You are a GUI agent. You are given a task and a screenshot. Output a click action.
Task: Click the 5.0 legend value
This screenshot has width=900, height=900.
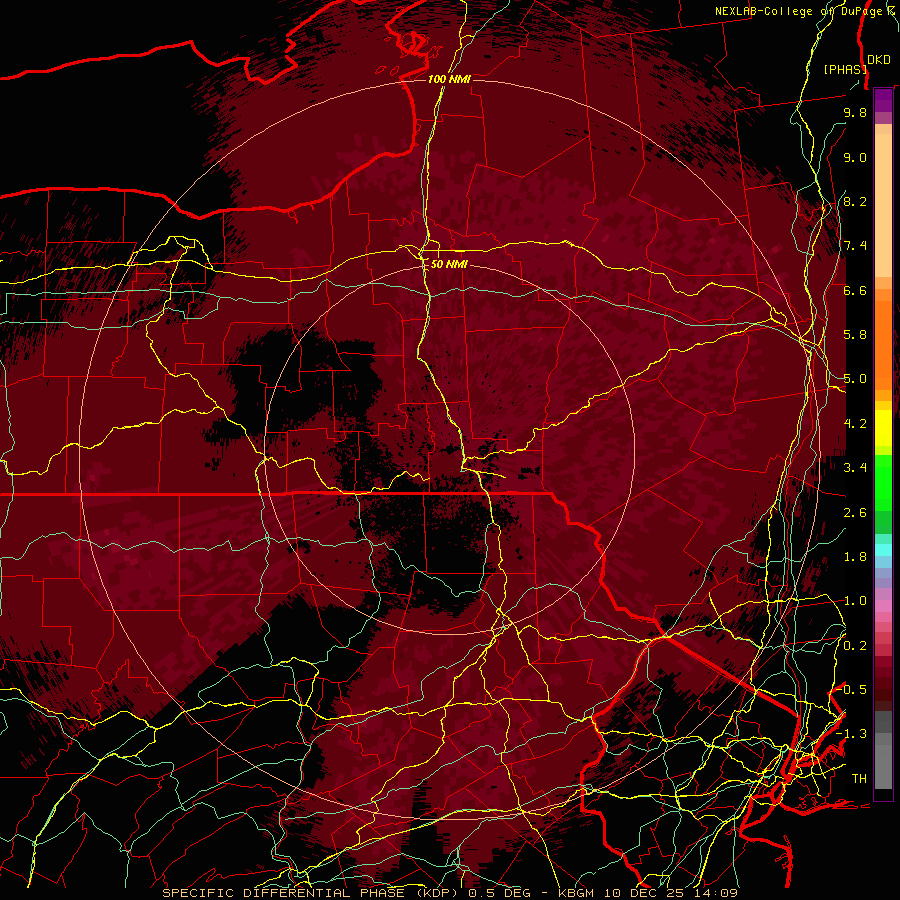pos(855,379)
